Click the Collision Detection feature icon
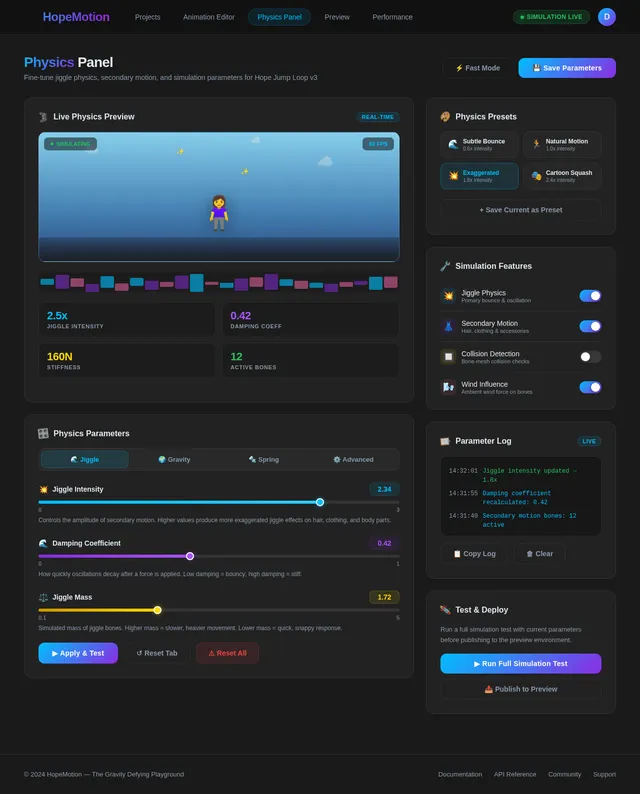 [x=448, y=356]
